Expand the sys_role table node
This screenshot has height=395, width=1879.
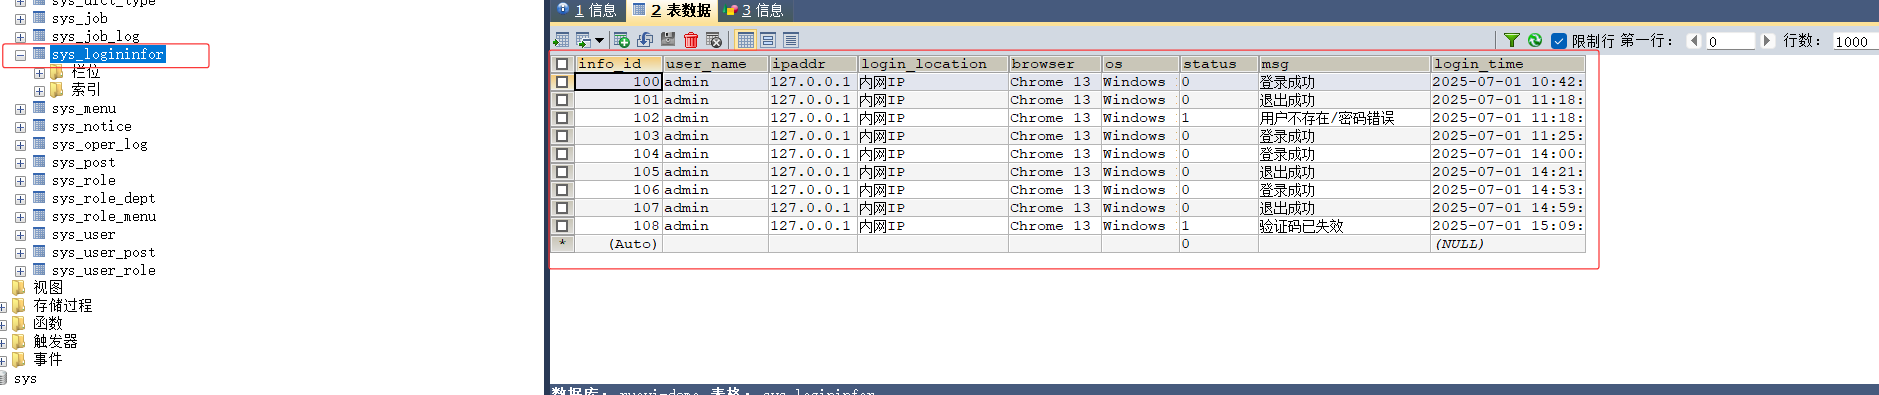[20, 181]
